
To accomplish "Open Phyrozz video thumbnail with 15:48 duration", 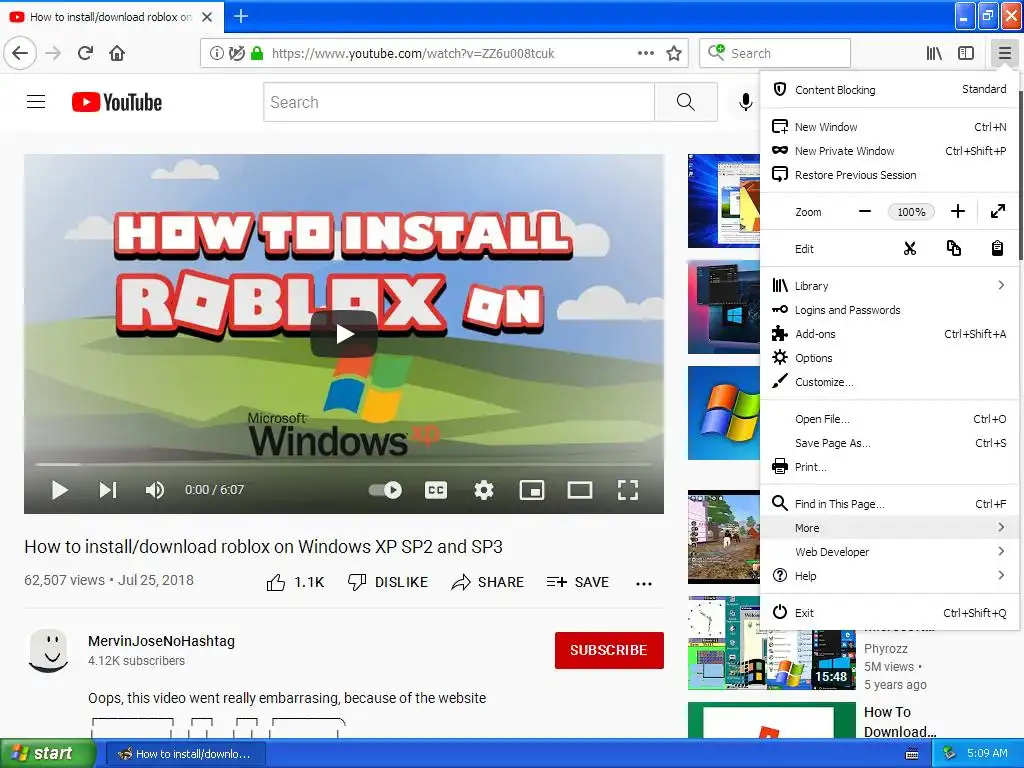I will (771, 643).
